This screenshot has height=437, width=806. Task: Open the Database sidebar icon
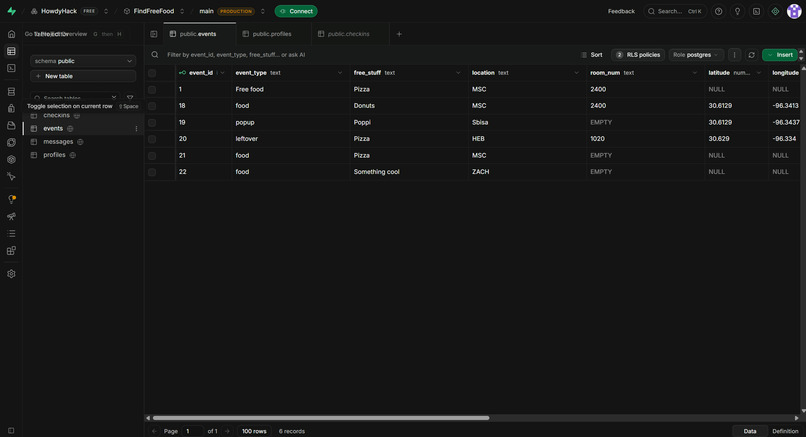click(x=11, y=92)
